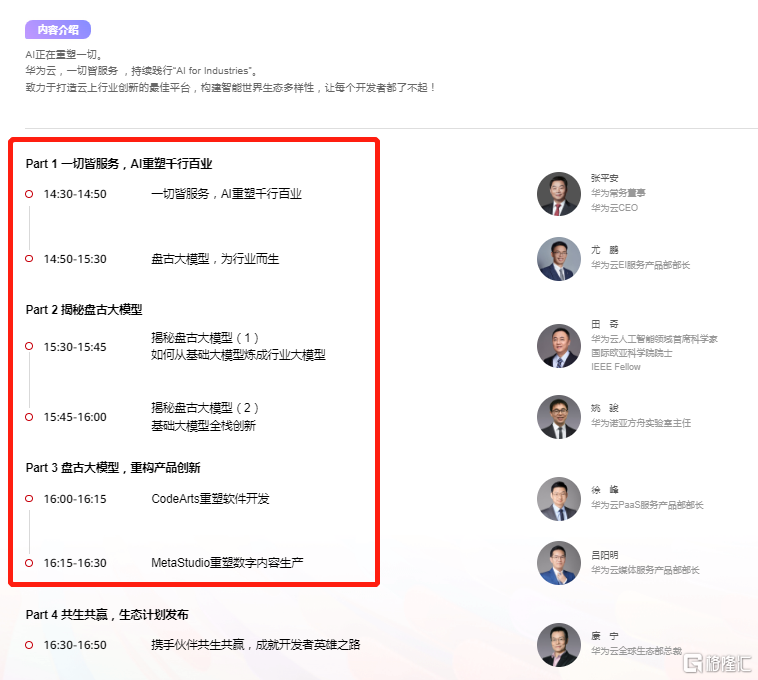Click time label 14:50-15:30

tap(75, 259)
